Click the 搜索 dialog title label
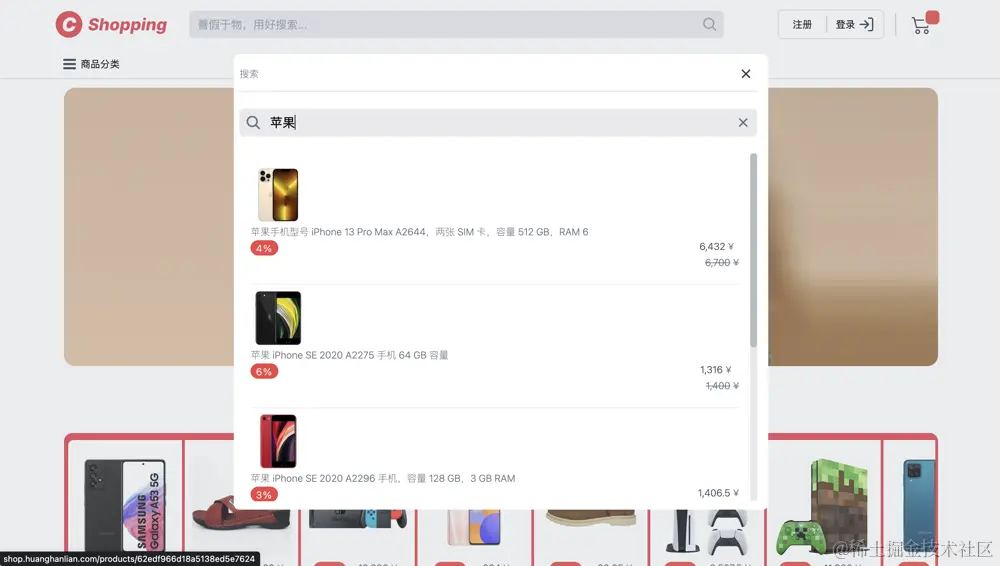Image resolution: width=1000 pixels, height=566 pixels. coord(249,74)
